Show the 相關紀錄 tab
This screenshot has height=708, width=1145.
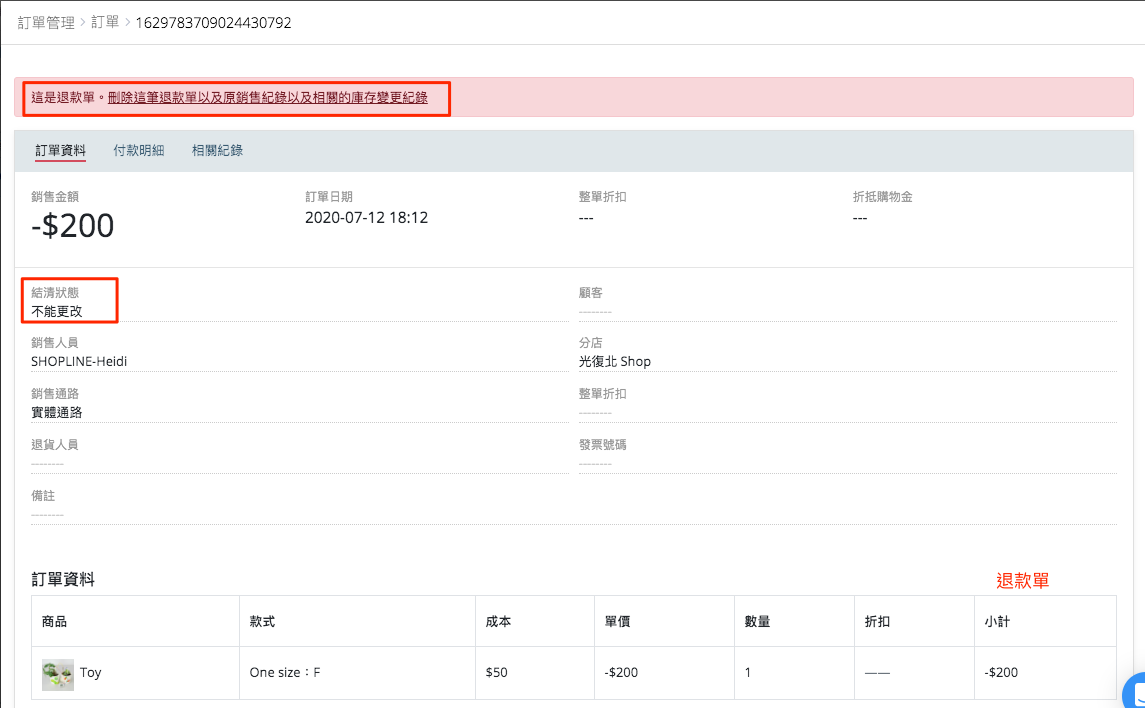point(217,150)
